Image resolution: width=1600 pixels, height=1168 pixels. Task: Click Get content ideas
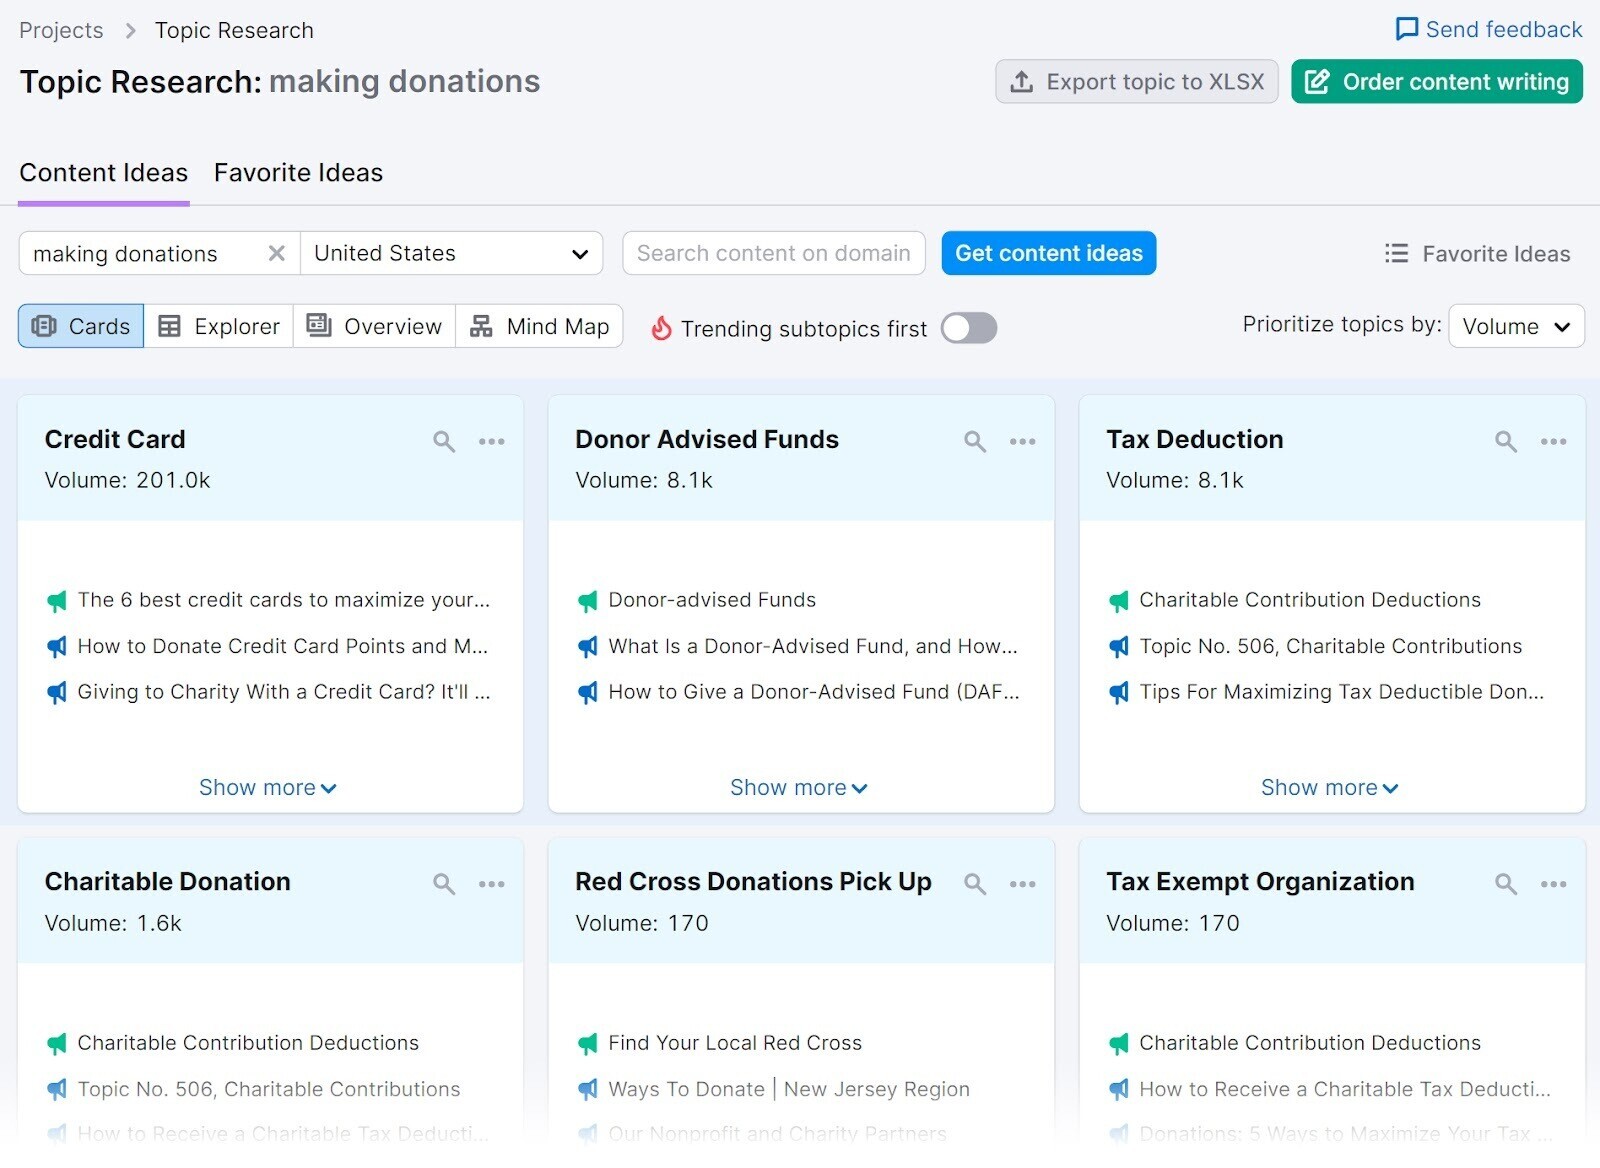point(1048,253)
